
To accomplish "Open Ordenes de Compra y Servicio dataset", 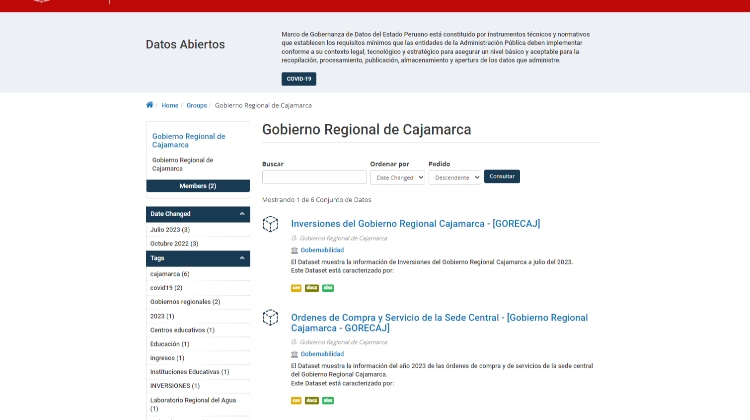I will tap(439, 323).
